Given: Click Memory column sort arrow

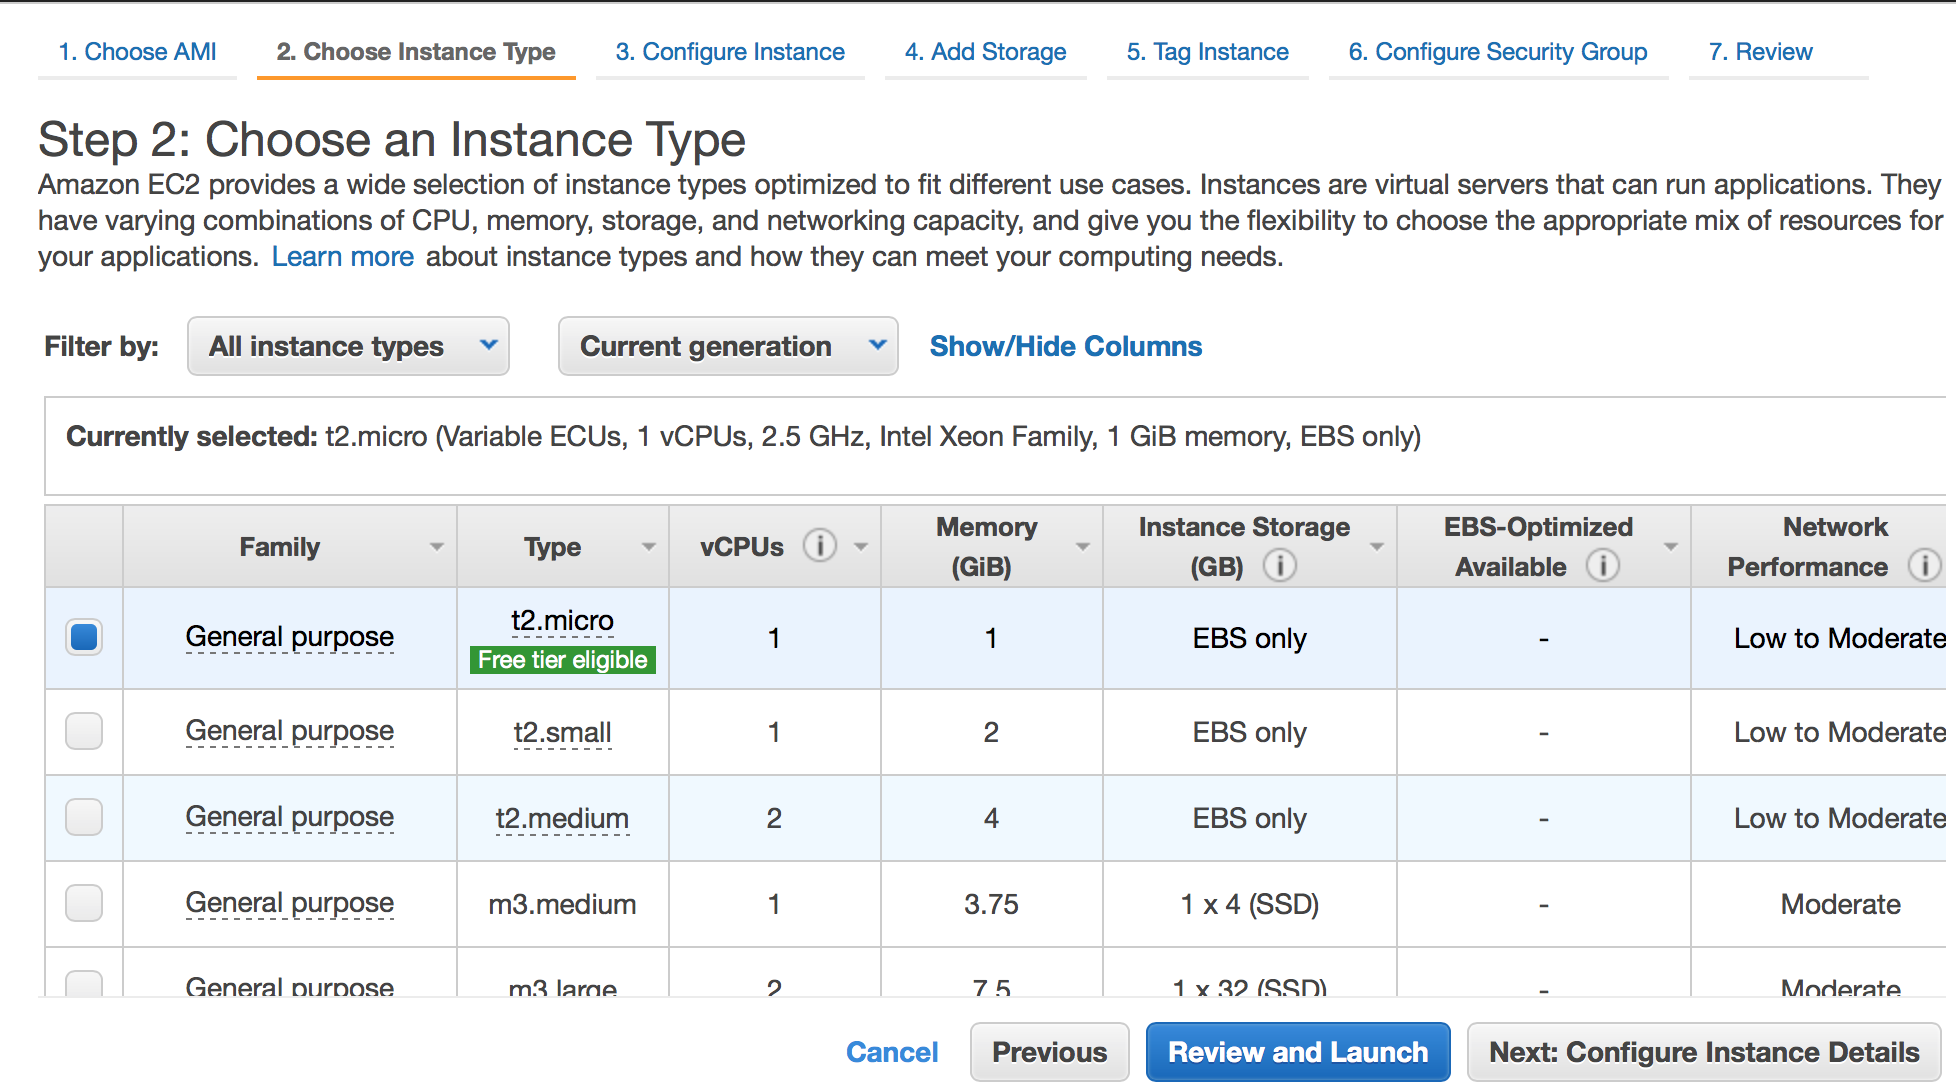Looking at the screenshot, I should click(1082, 547).
